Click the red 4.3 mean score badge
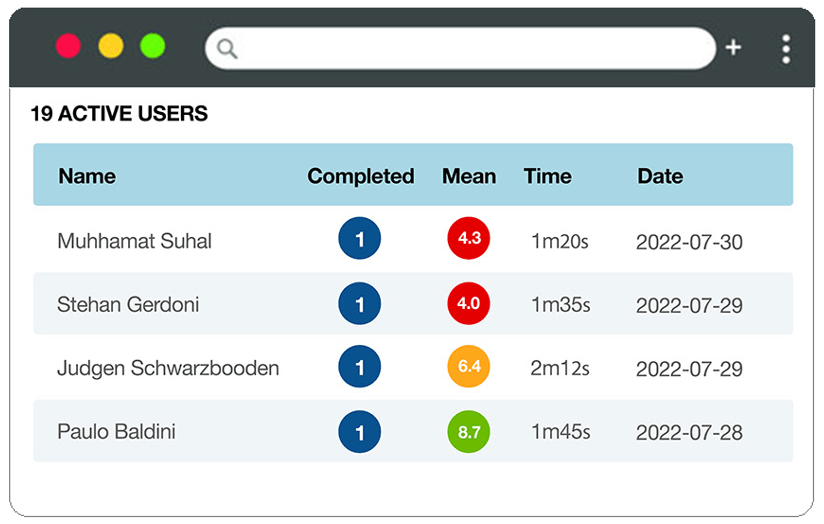Image resolution: width=824 pixels, height=524 pixels. [x=468, y=239]
